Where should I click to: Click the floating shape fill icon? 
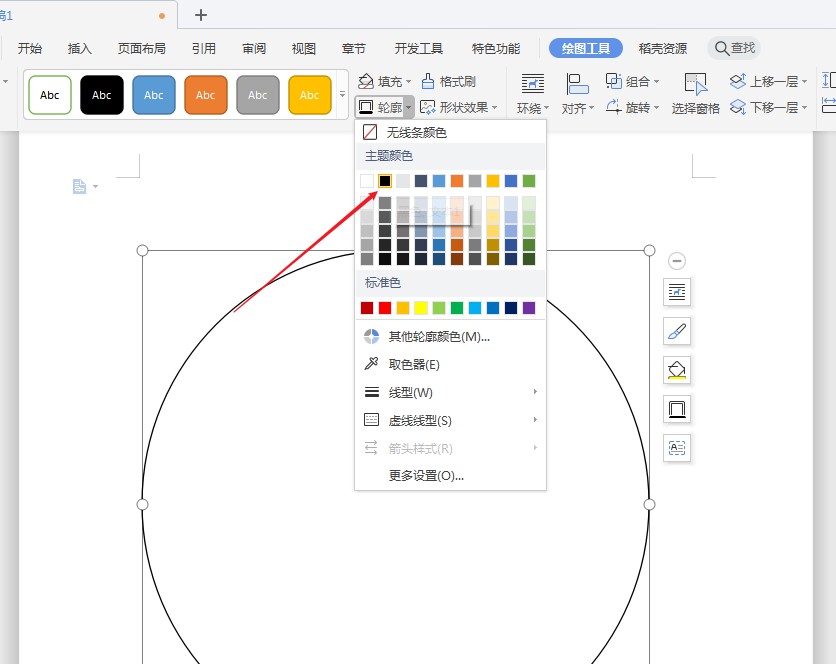677,370
